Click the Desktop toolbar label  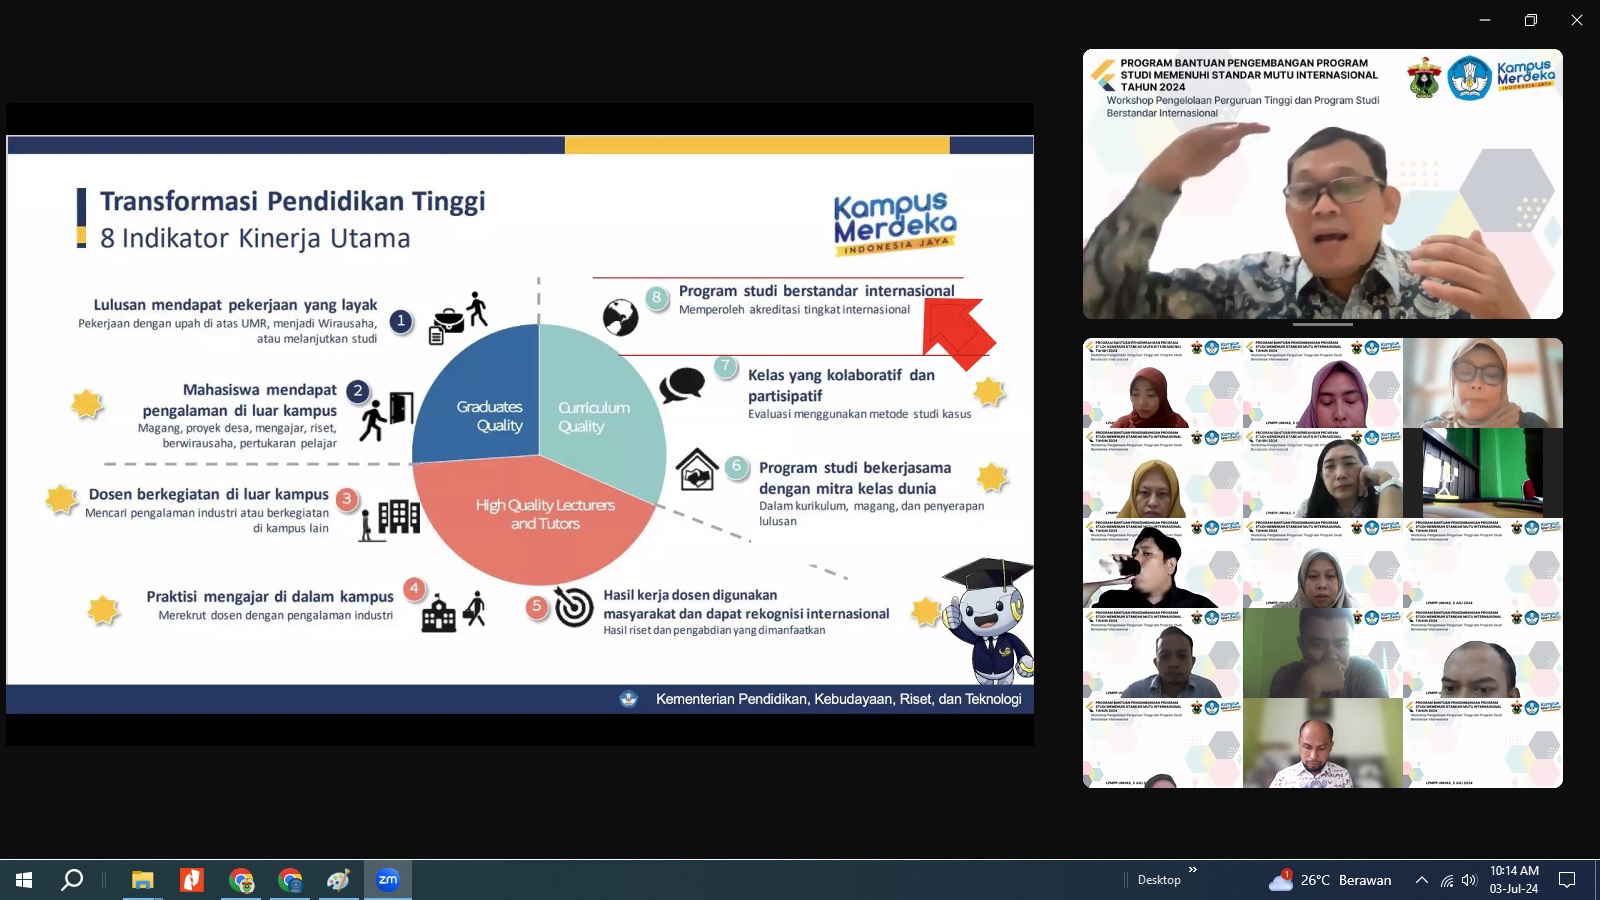(x=1159, y=880)
